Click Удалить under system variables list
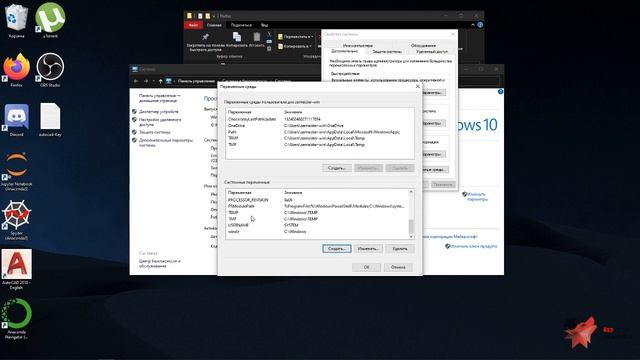The image size is (640, 360). [400, 249]
